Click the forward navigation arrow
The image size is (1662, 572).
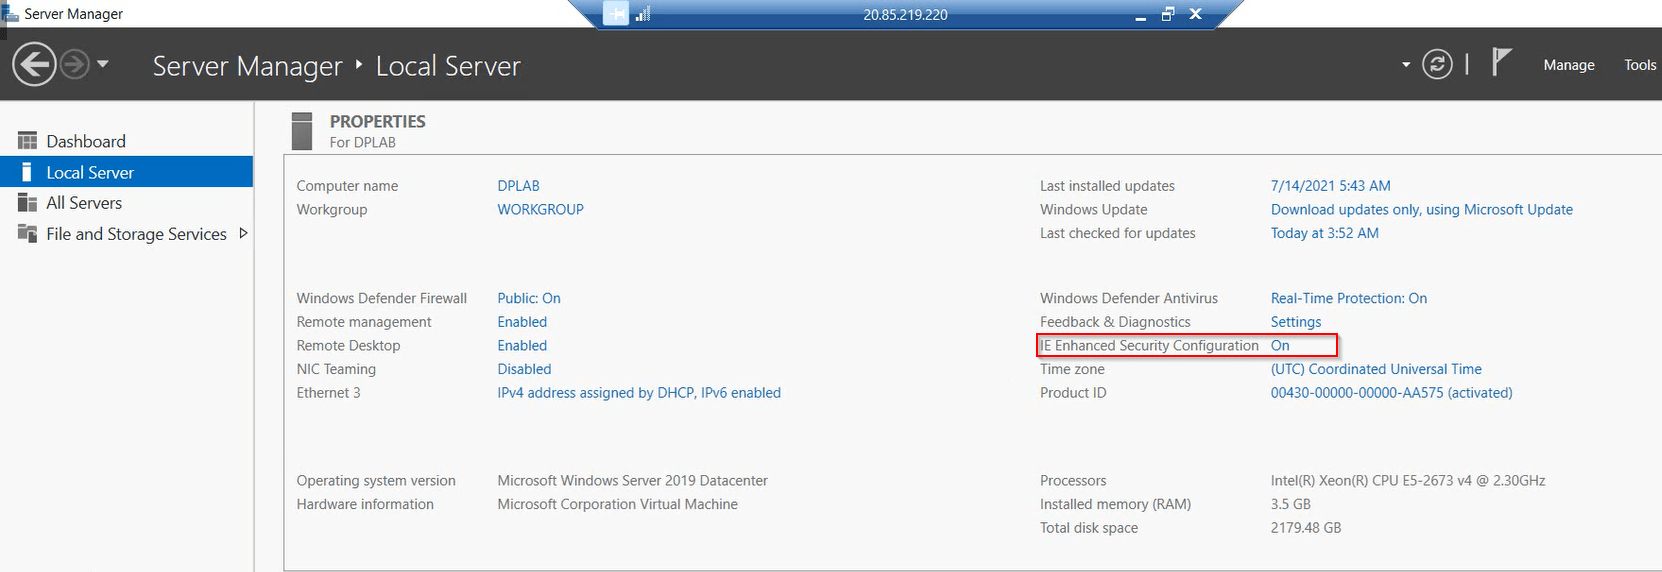pos(74,65)
